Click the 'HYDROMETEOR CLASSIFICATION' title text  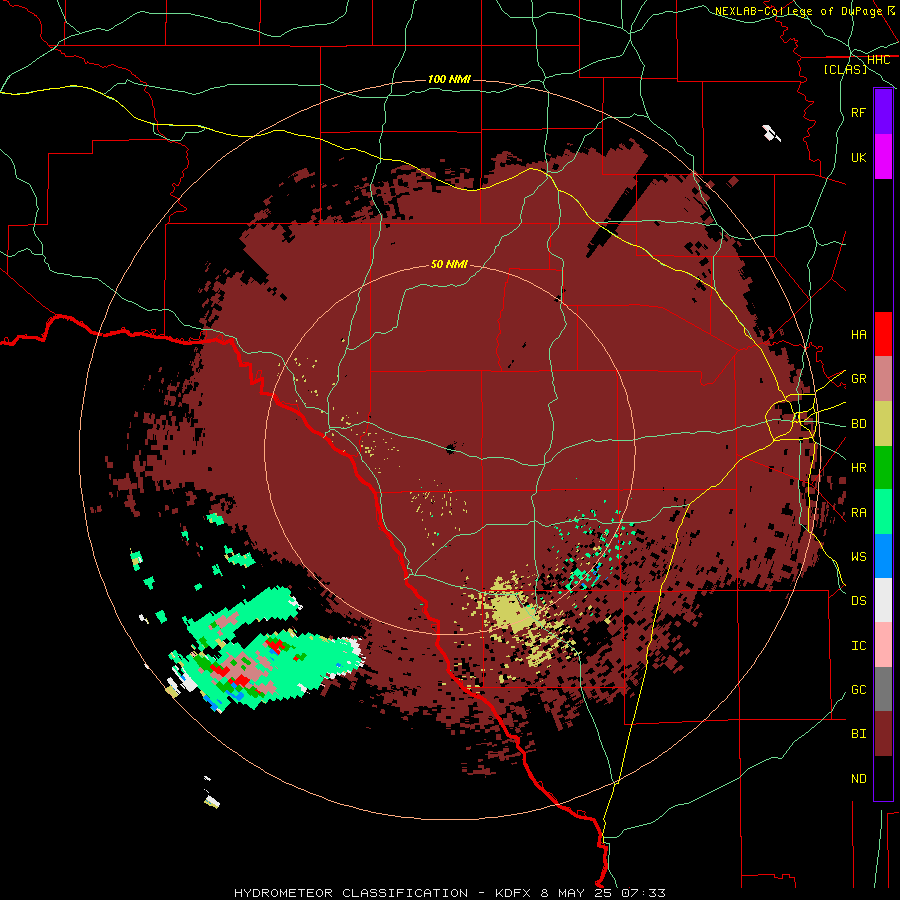pos(351,893)
